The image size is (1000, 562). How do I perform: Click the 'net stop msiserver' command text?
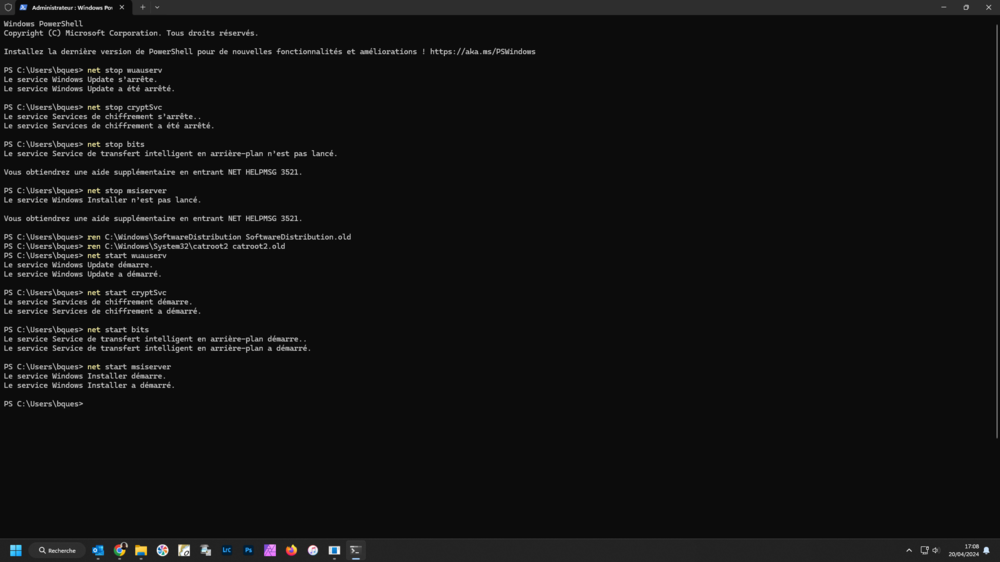tap(127, 191)
